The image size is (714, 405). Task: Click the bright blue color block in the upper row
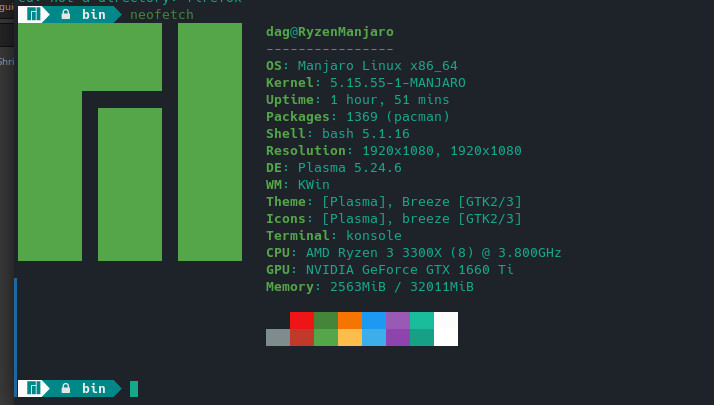click(x=374, y=320)
